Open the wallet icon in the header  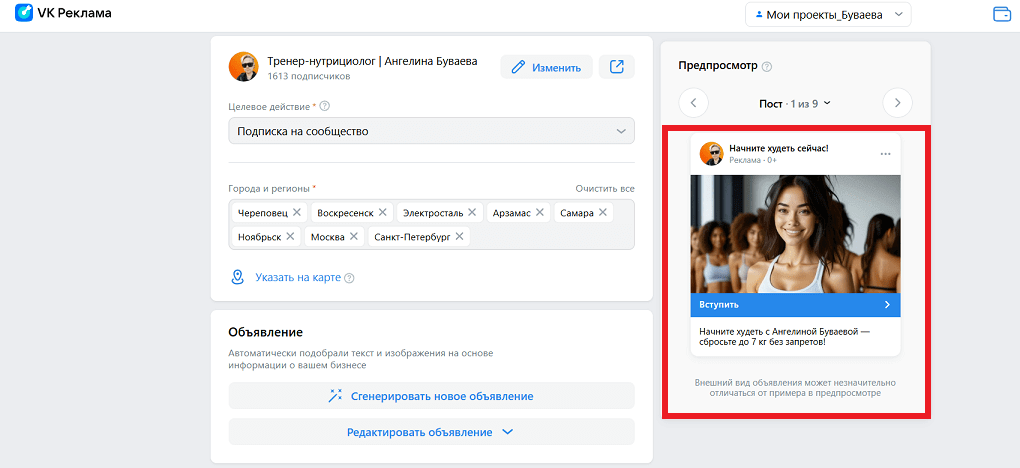click(1002, 14)
